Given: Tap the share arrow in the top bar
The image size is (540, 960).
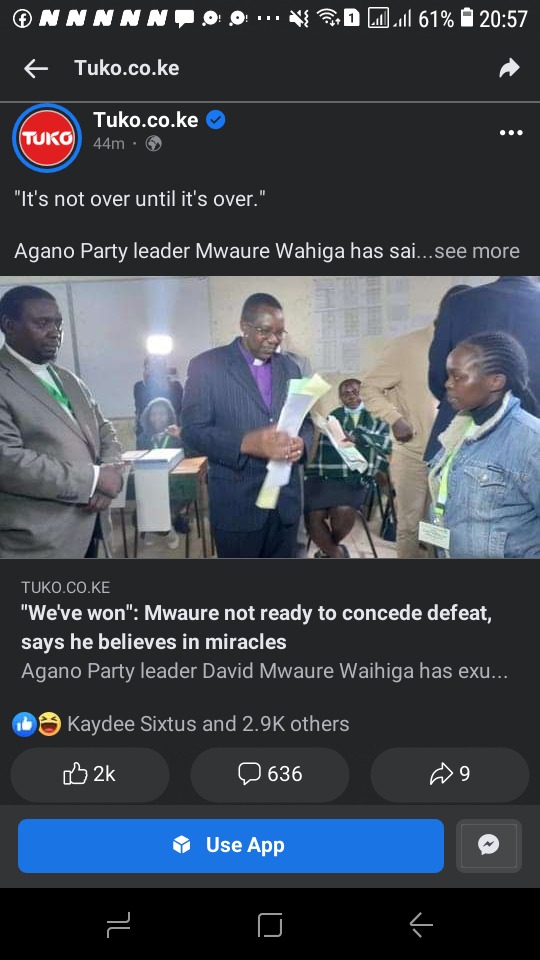Looking at the screenshot, I should [x=509, y=68].
